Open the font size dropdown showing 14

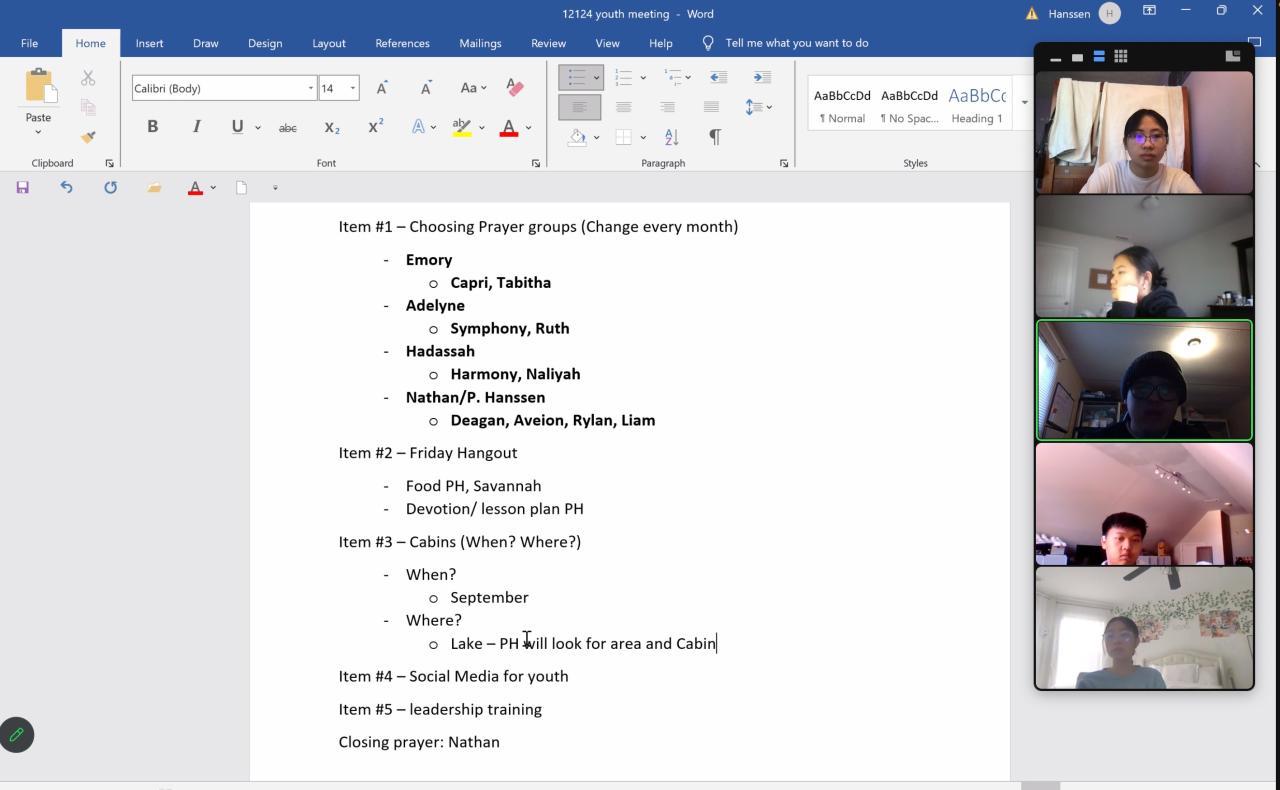coord(352,88)
